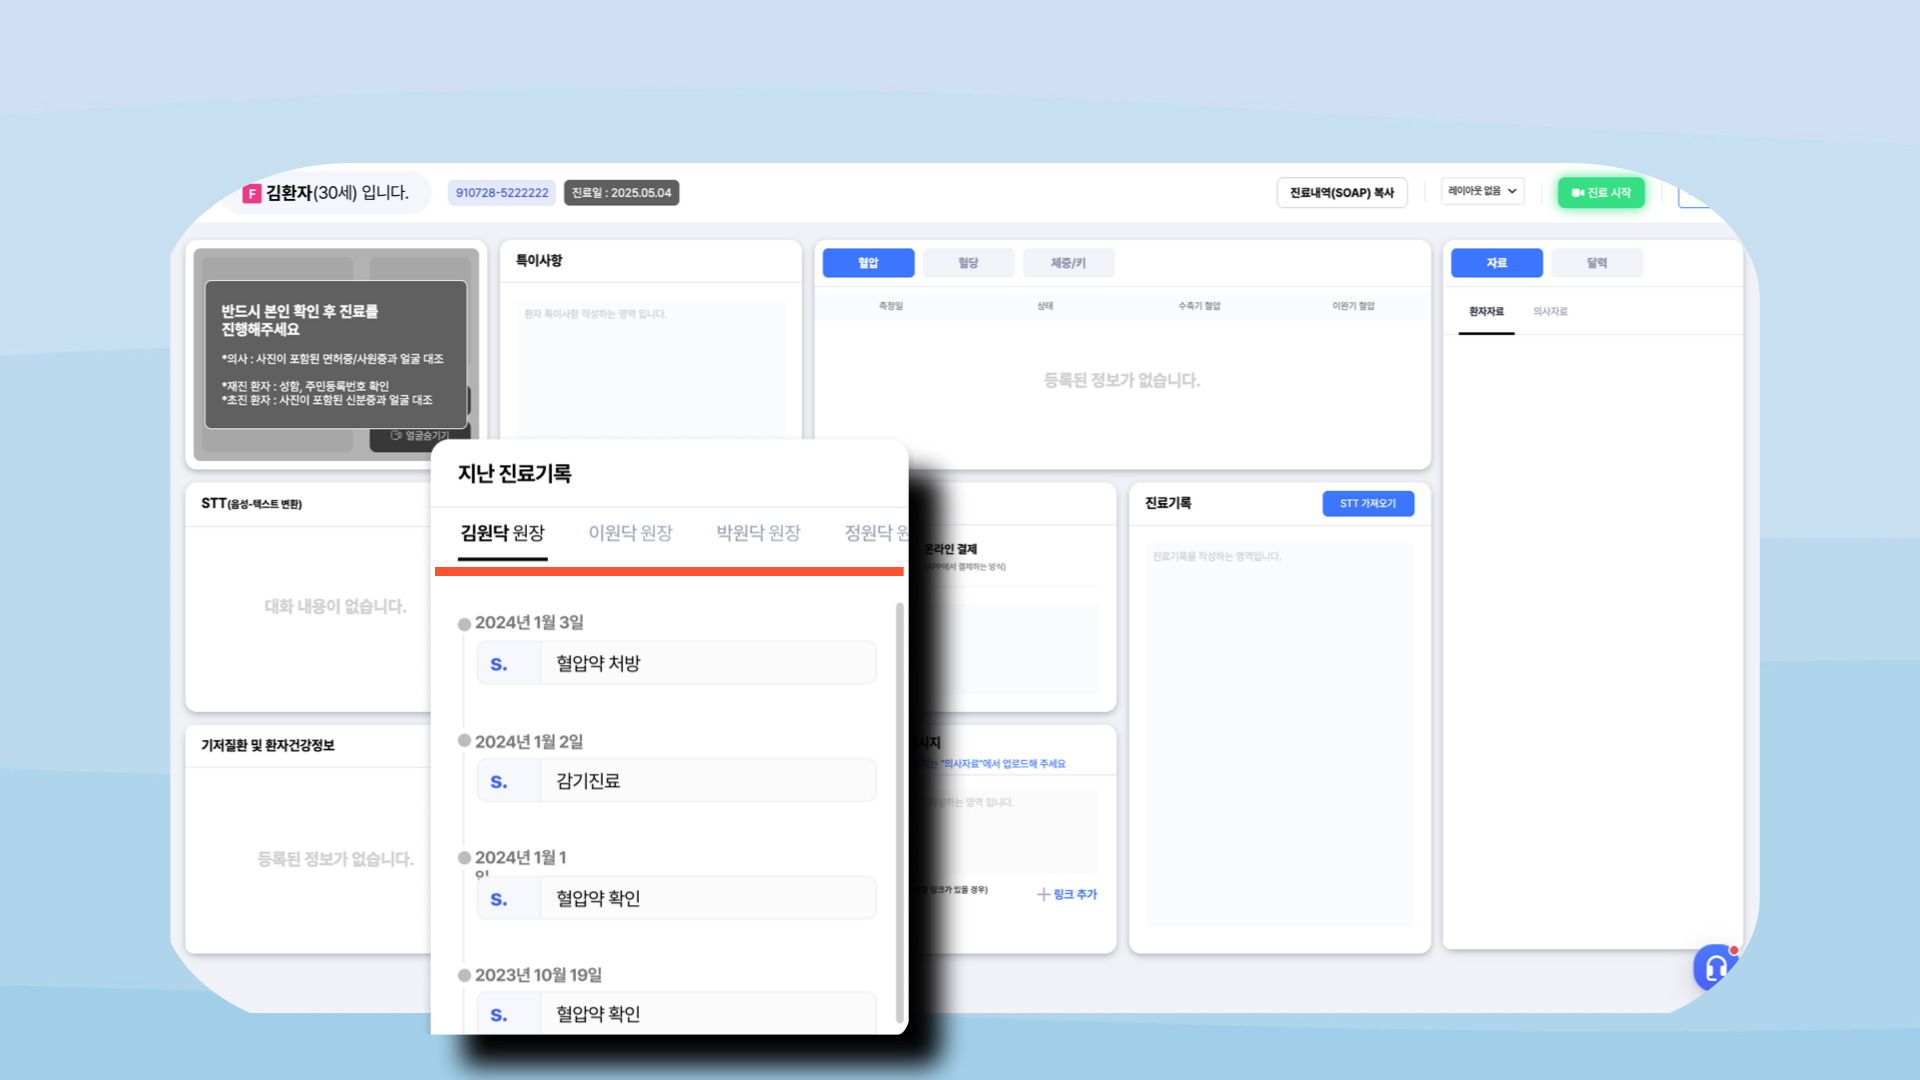Screen dimensions: 1920x1080
Task: Open the 달력 calendar tab
Action: pos(1596,263)
